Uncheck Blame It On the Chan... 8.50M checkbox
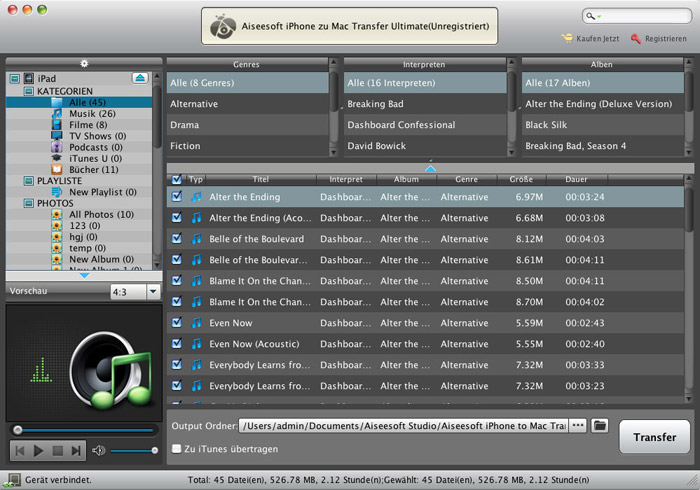The height and width of the screenshot is (490, 700). pyautogui.click(x=177, y=280)
